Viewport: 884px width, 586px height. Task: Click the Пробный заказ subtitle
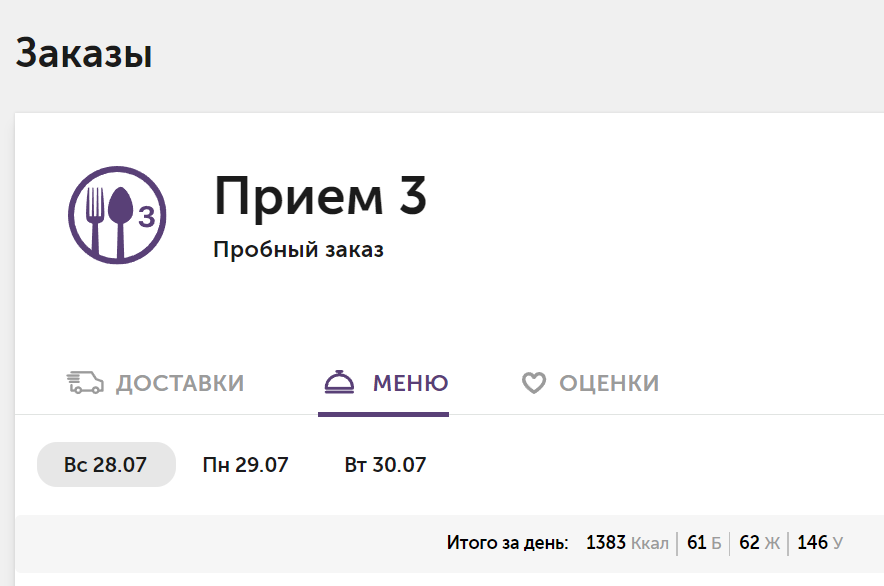pyautogui.click(x=298, y=249)
